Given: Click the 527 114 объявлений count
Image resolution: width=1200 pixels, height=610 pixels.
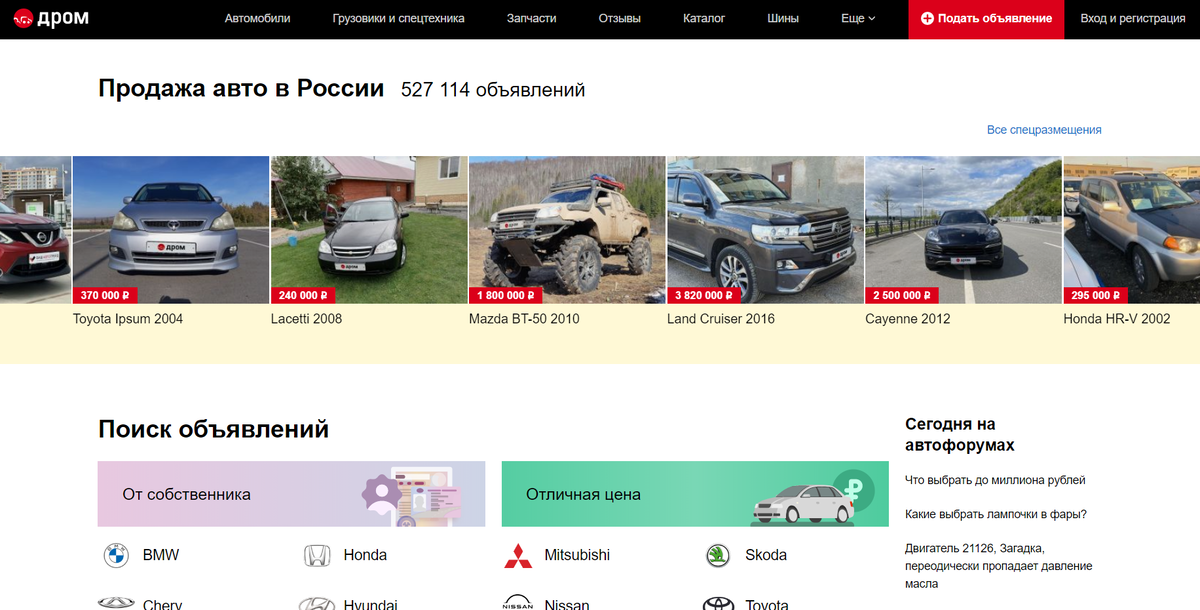Looking at the screenshot, I should pos(493,90).
